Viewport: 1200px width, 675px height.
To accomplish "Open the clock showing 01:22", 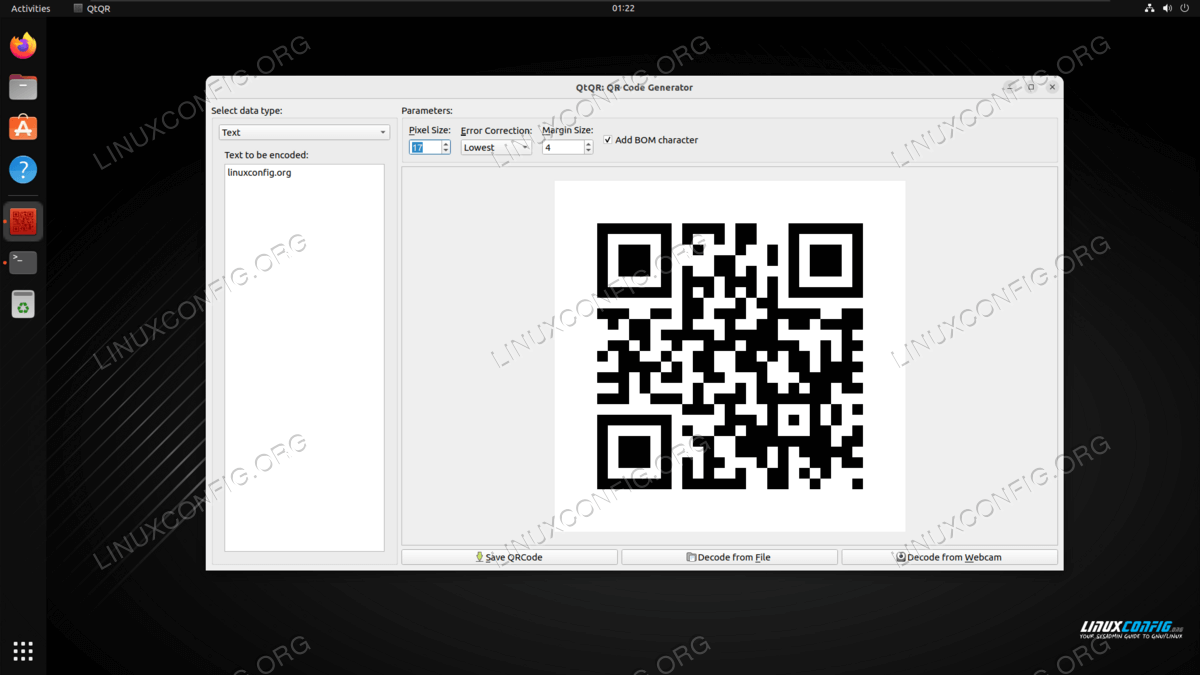I will pos(623,8).
